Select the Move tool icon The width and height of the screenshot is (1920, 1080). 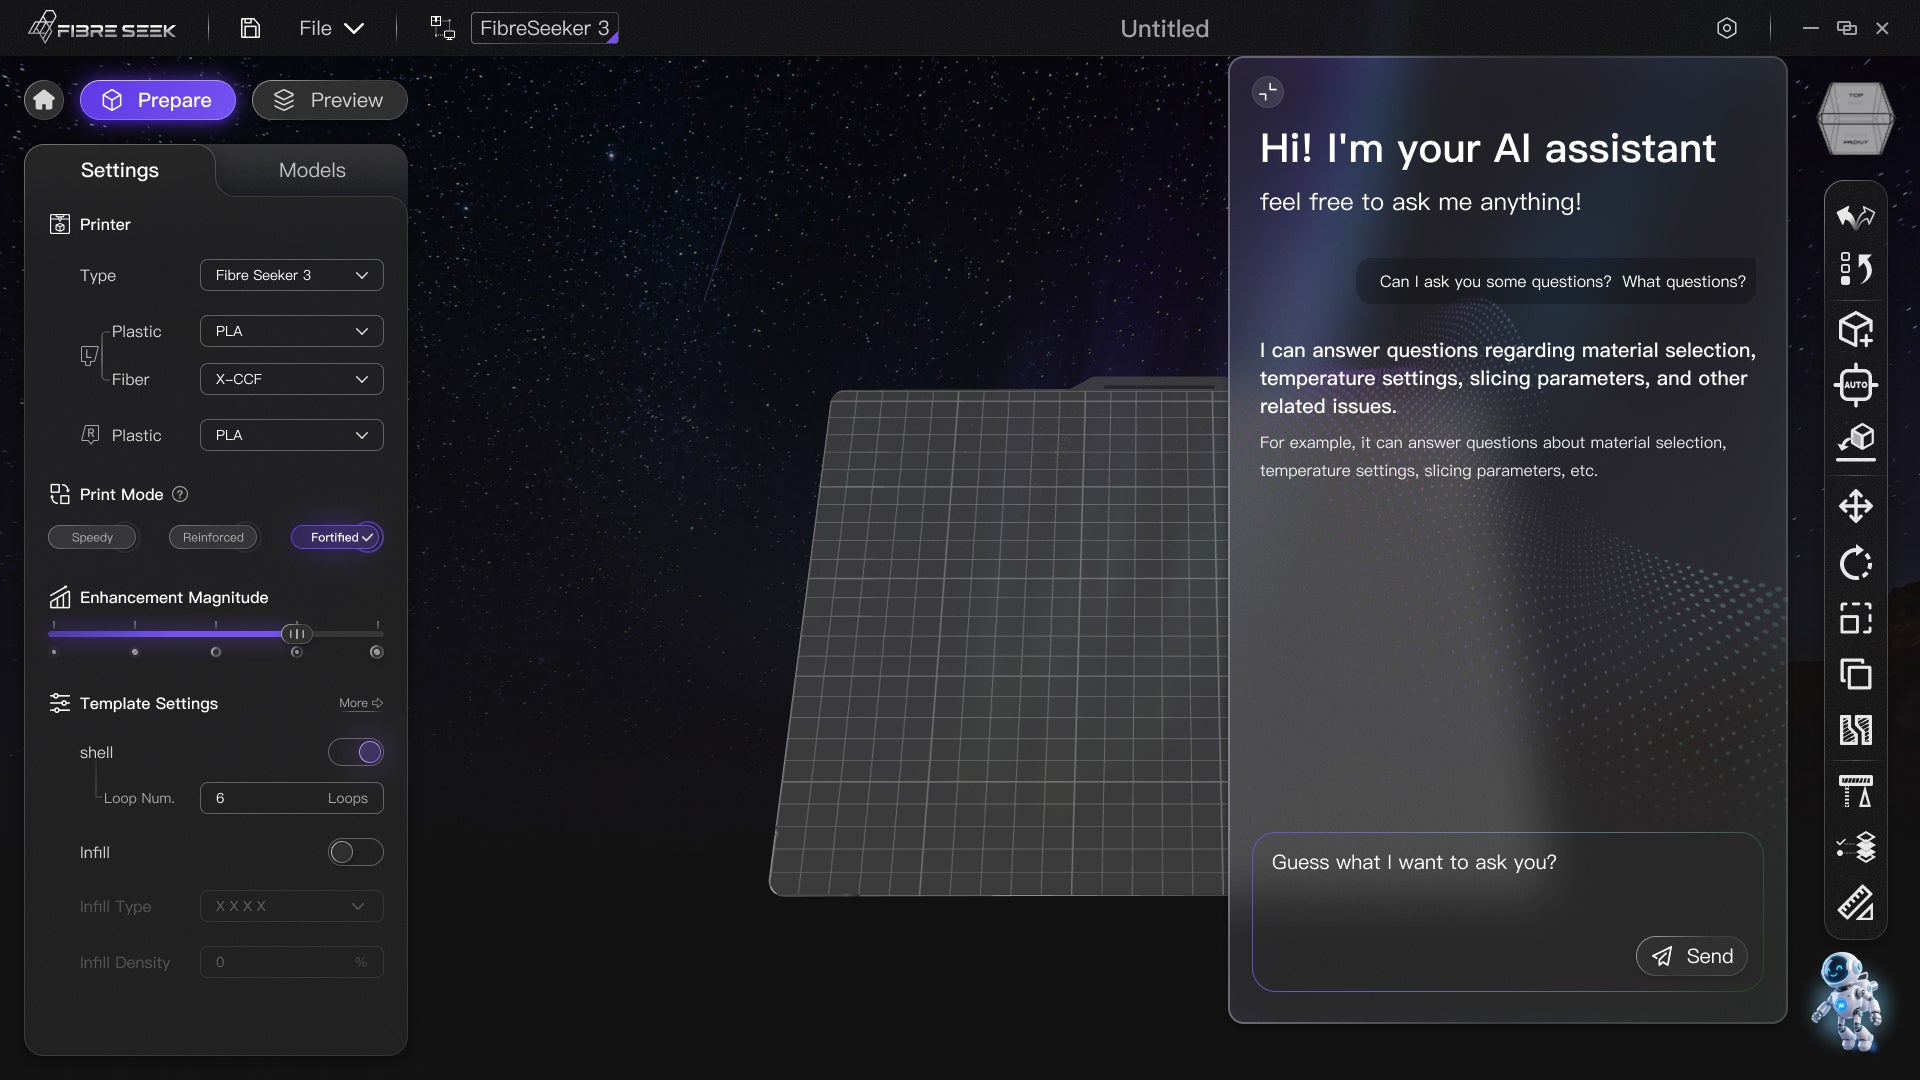pos(1855,506)
